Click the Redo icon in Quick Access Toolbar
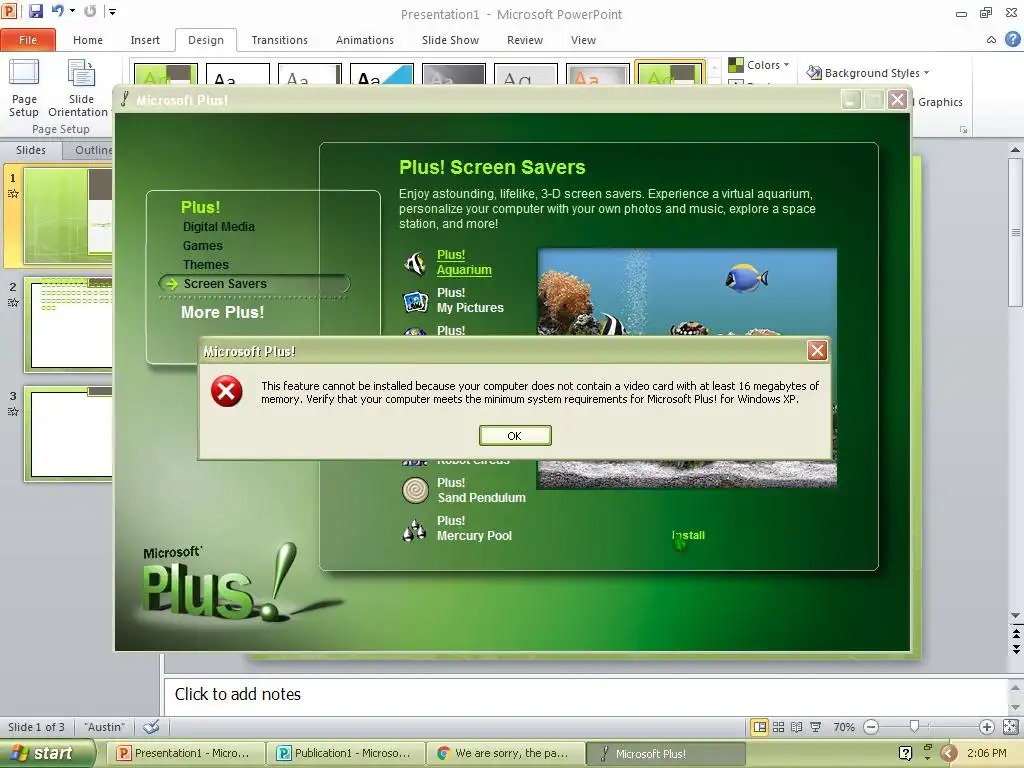 [90, 11]
